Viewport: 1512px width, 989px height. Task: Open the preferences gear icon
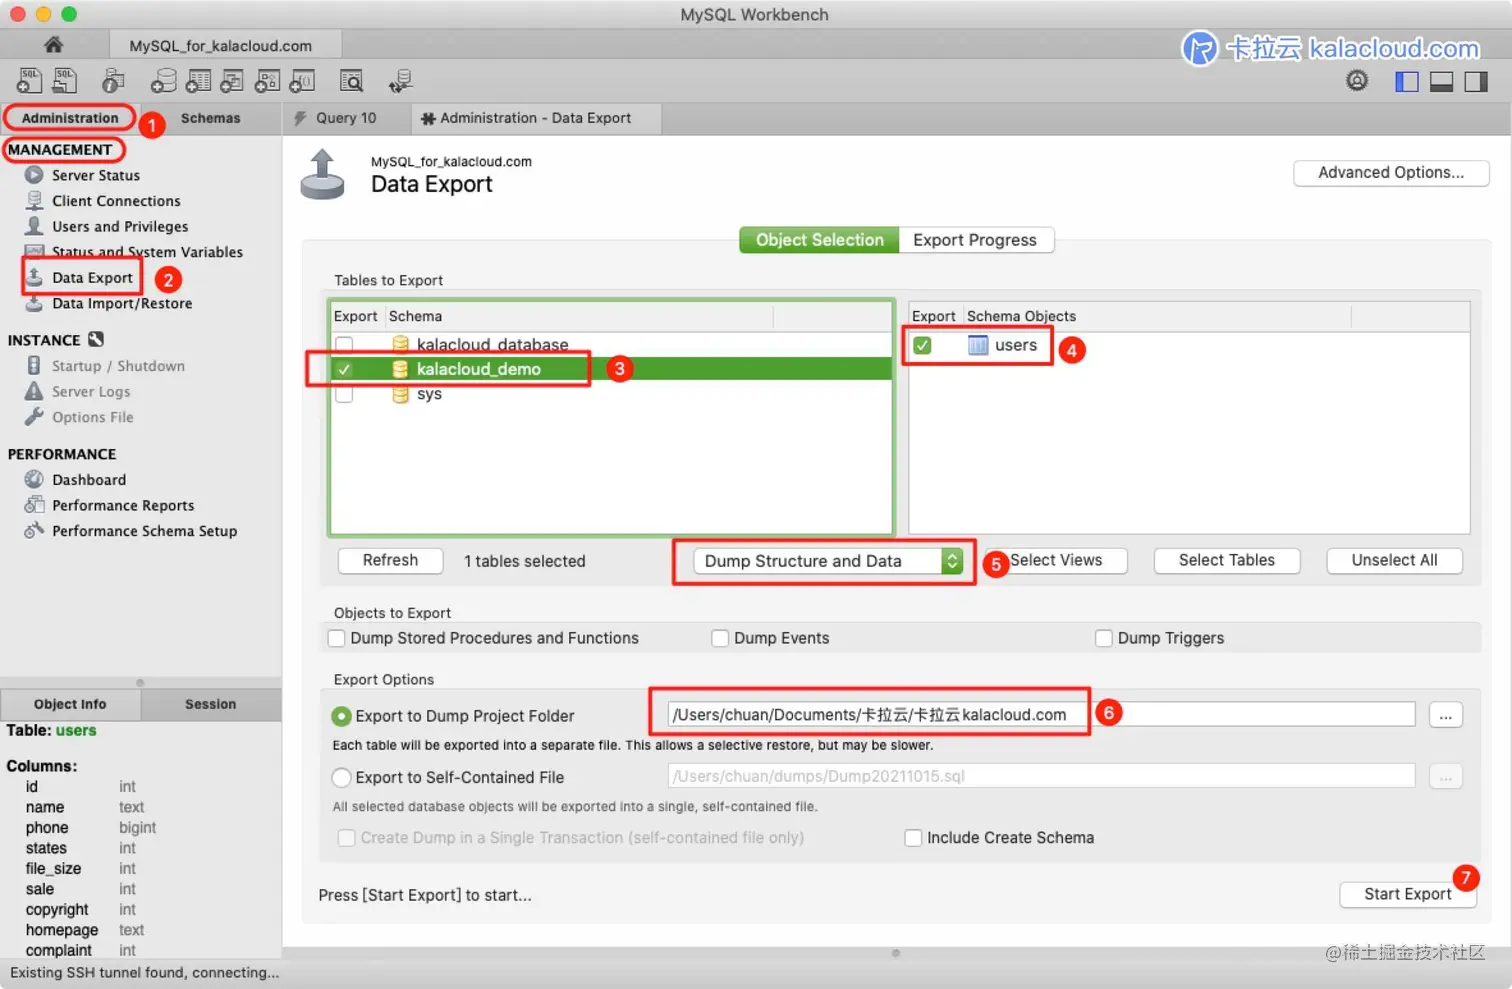(x=1357, y=81)
